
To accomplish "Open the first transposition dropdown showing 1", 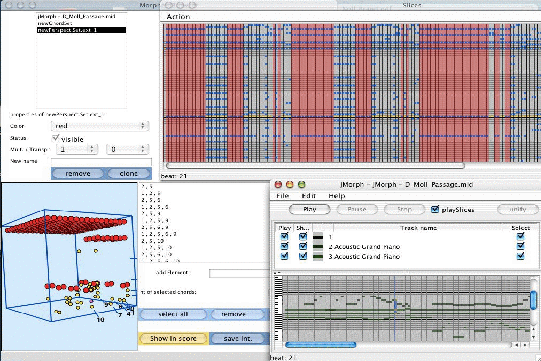I will point(77,149).
